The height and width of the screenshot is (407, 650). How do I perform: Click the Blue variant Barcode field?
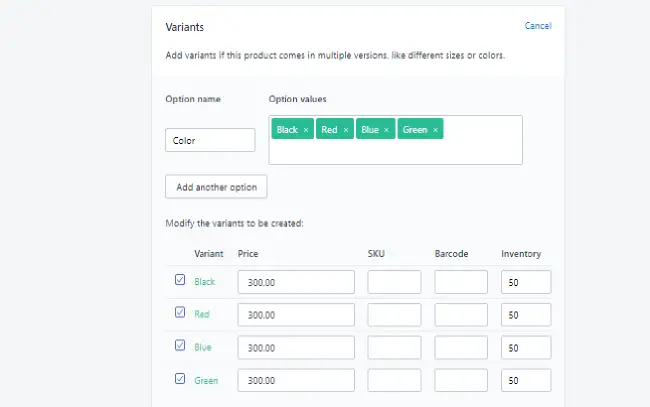(x=461, y=348)
